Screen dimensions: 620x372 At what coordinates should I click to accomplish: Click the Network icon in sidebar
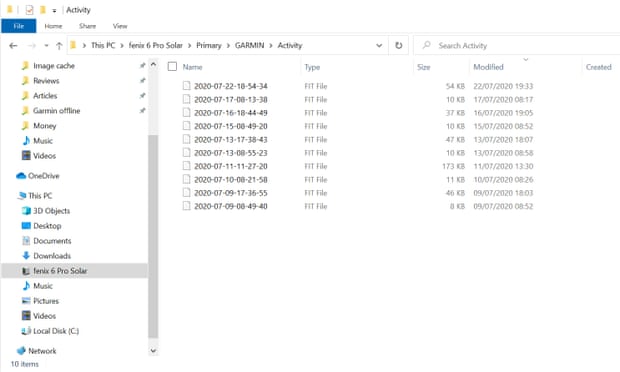[x=21, y=351]
